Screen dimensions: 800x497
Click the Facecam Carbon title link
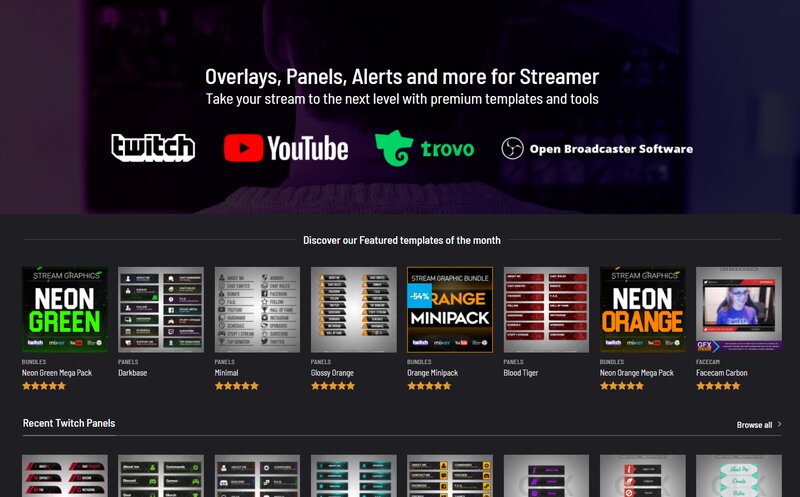[x=721, y=373]
